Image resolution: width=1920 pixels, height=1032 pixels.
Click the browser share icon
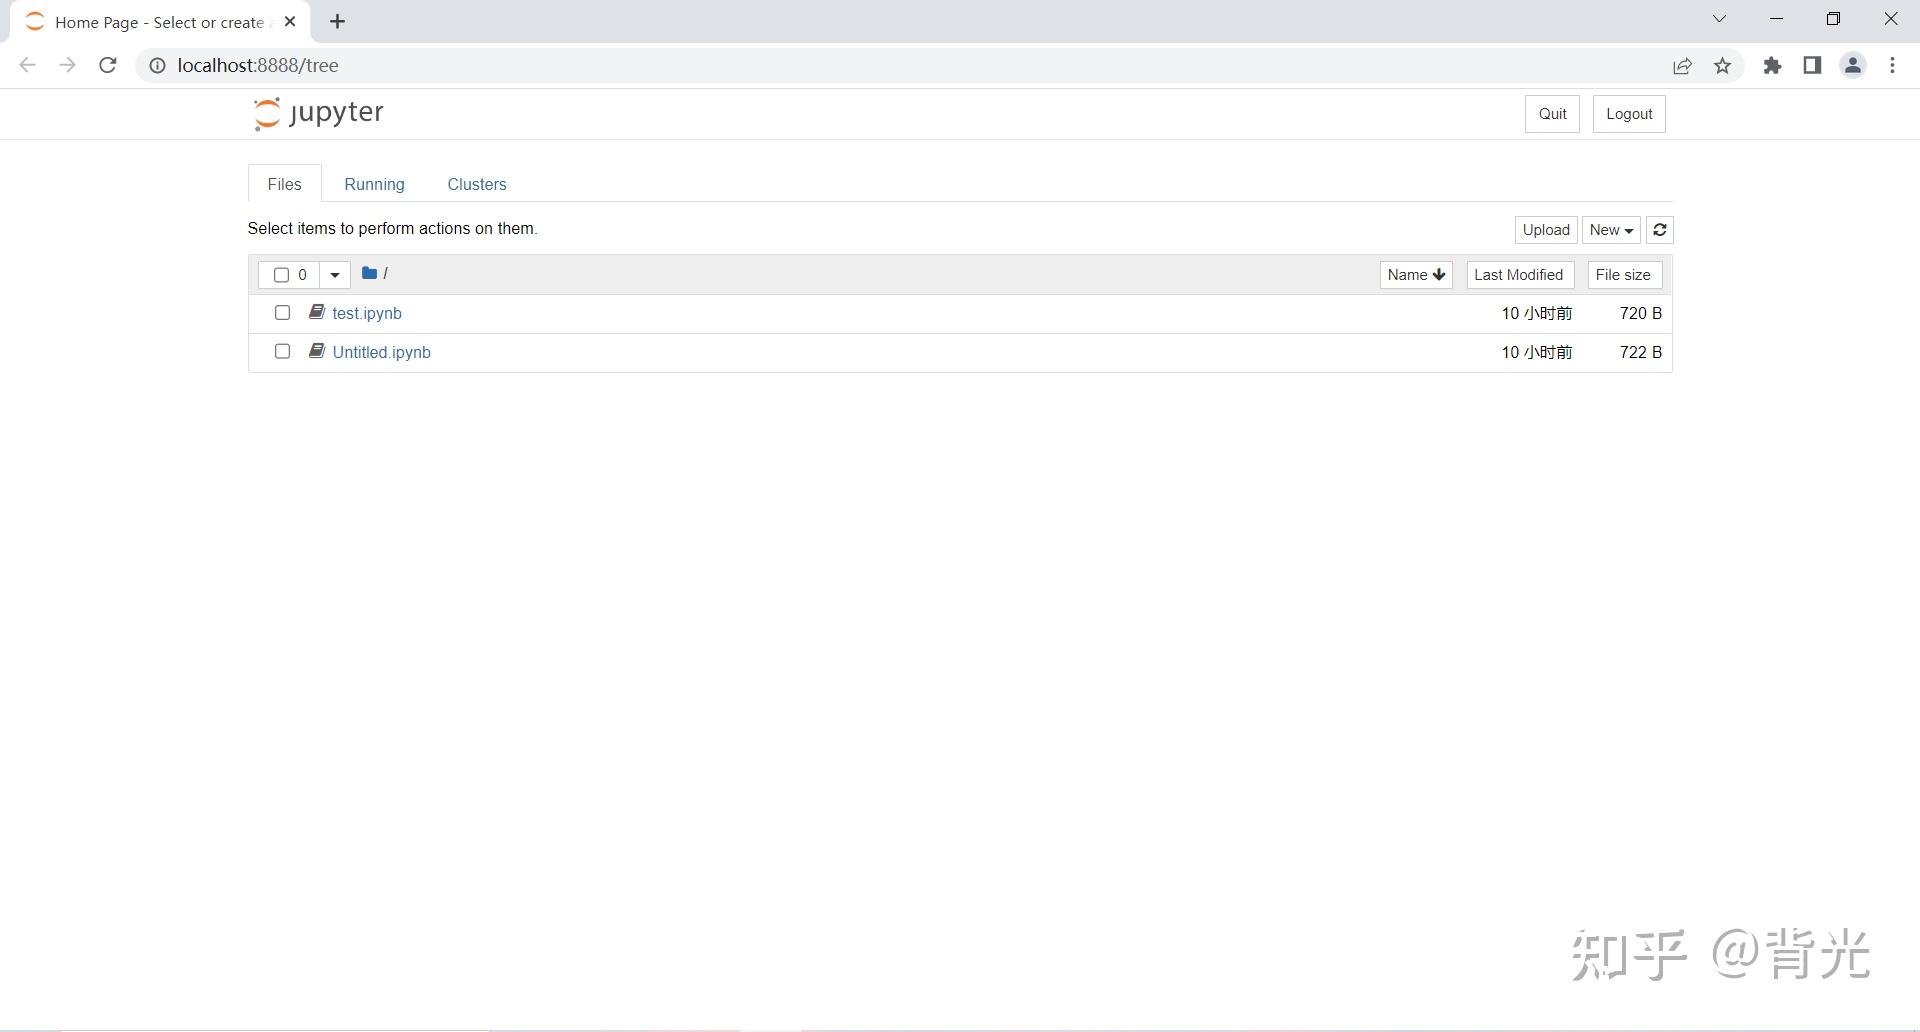click(x=1682, y=65)
